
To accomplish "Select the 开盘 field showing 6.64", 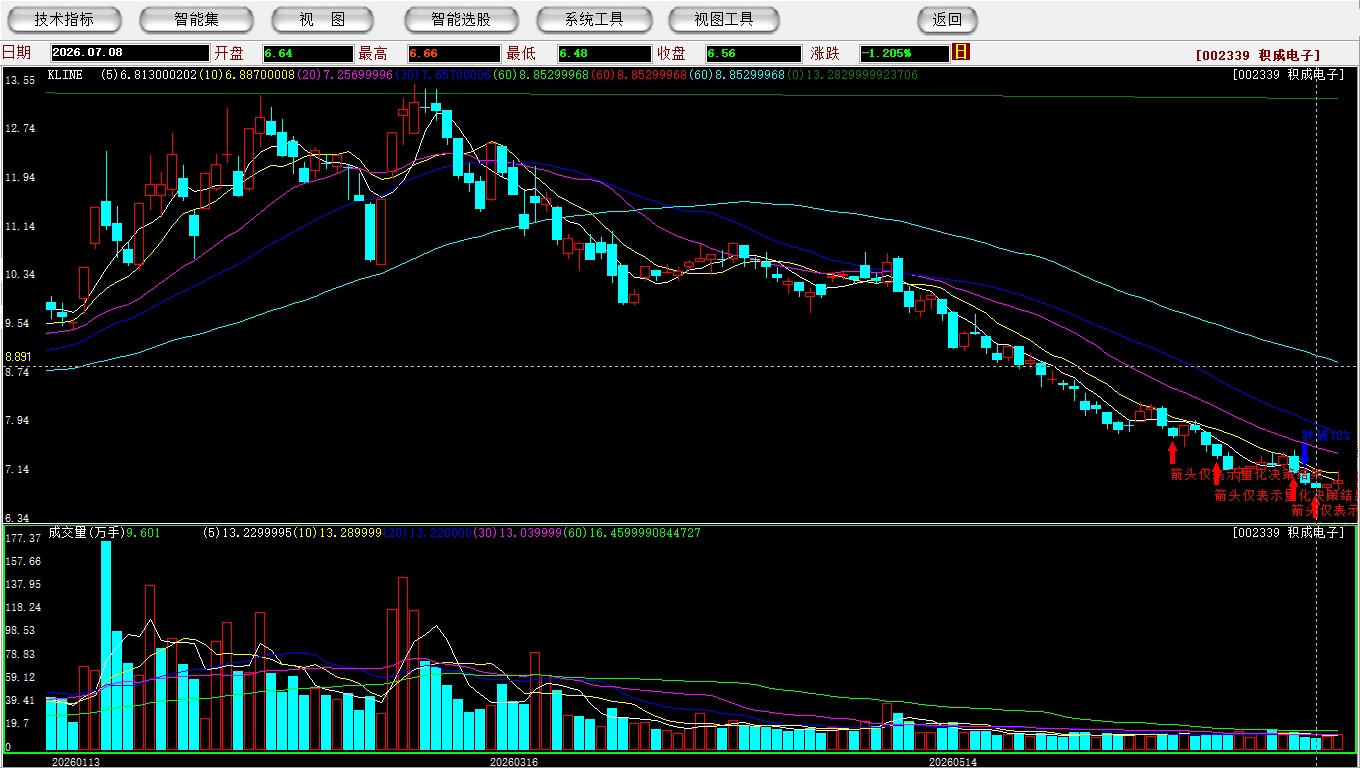I will tap(308, 53).
